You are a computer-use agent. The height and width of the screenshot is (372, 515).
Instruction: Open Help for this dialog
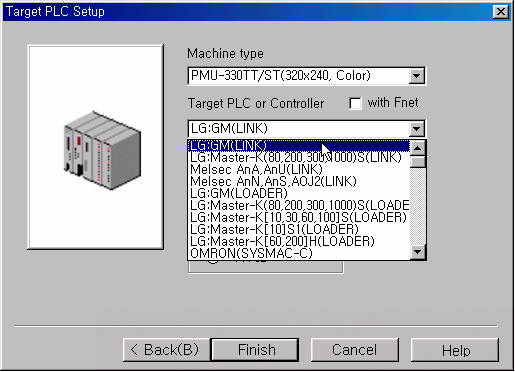point(455,350)
